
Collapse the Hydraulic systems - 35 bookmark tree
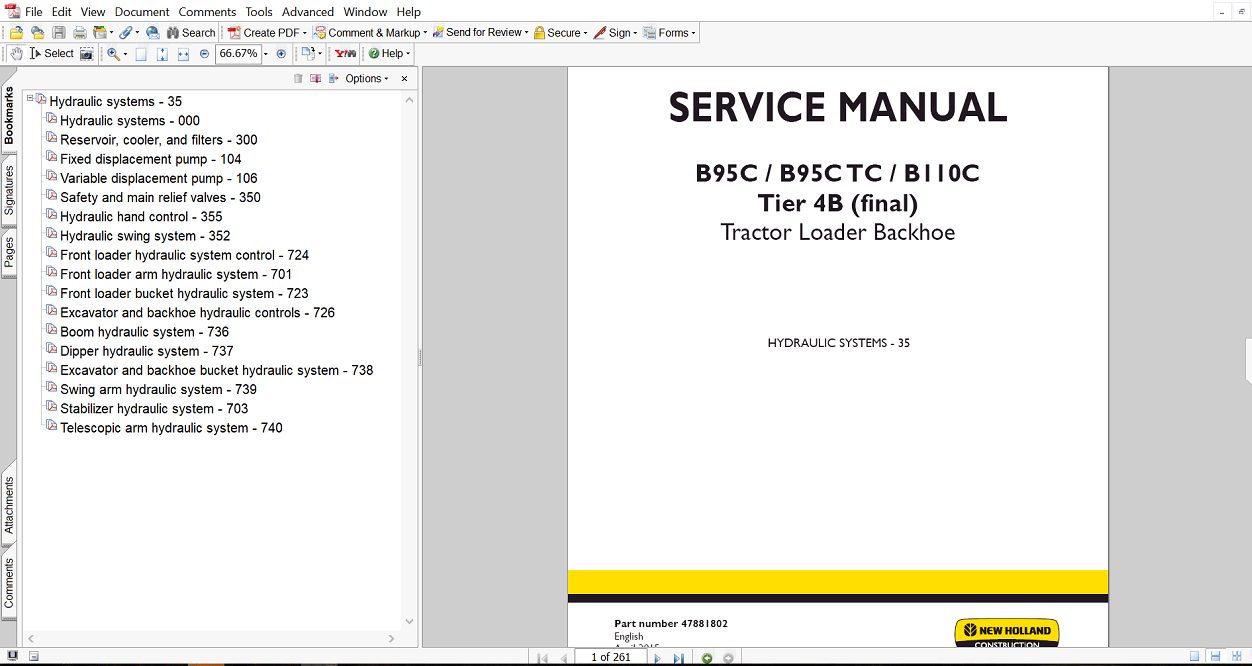(x=29, y=101)
